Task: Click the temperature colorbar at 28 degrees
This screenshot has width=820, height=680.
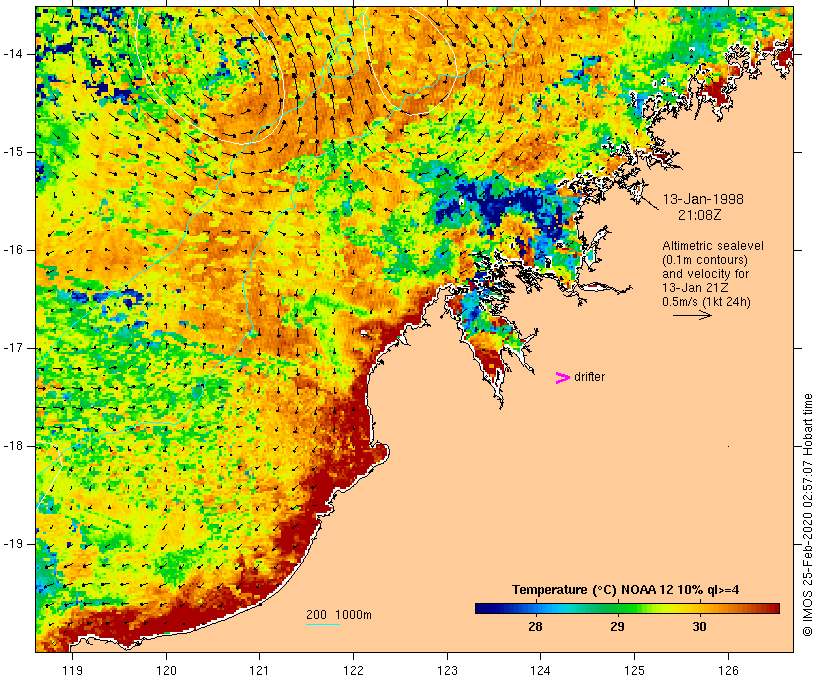Action: coord(536,608)
